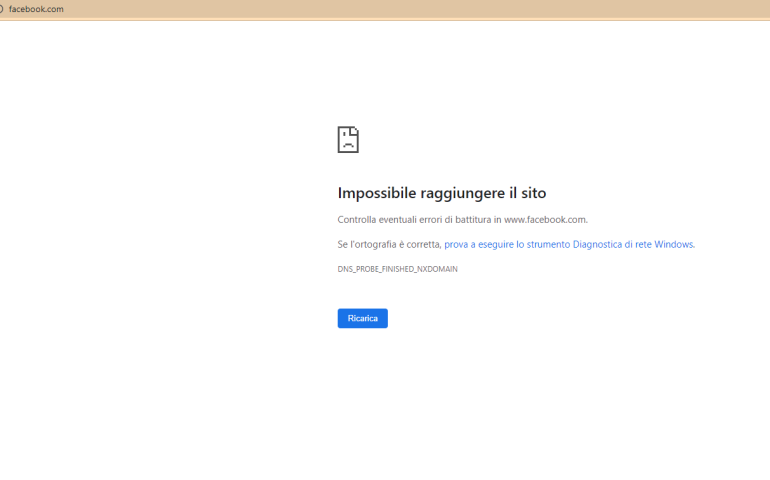Click the word Impossibile in the heading
Image resolution: width=770 pixels, height=480 pixels.
click(379, 193)
